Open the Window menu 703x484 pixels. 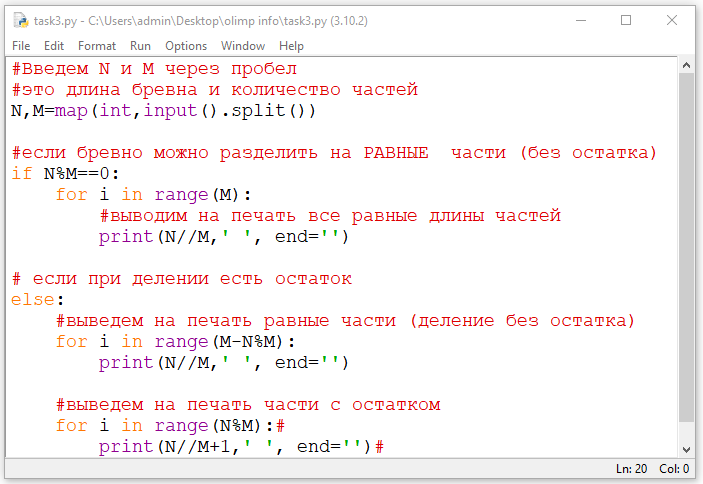(243, 46)
